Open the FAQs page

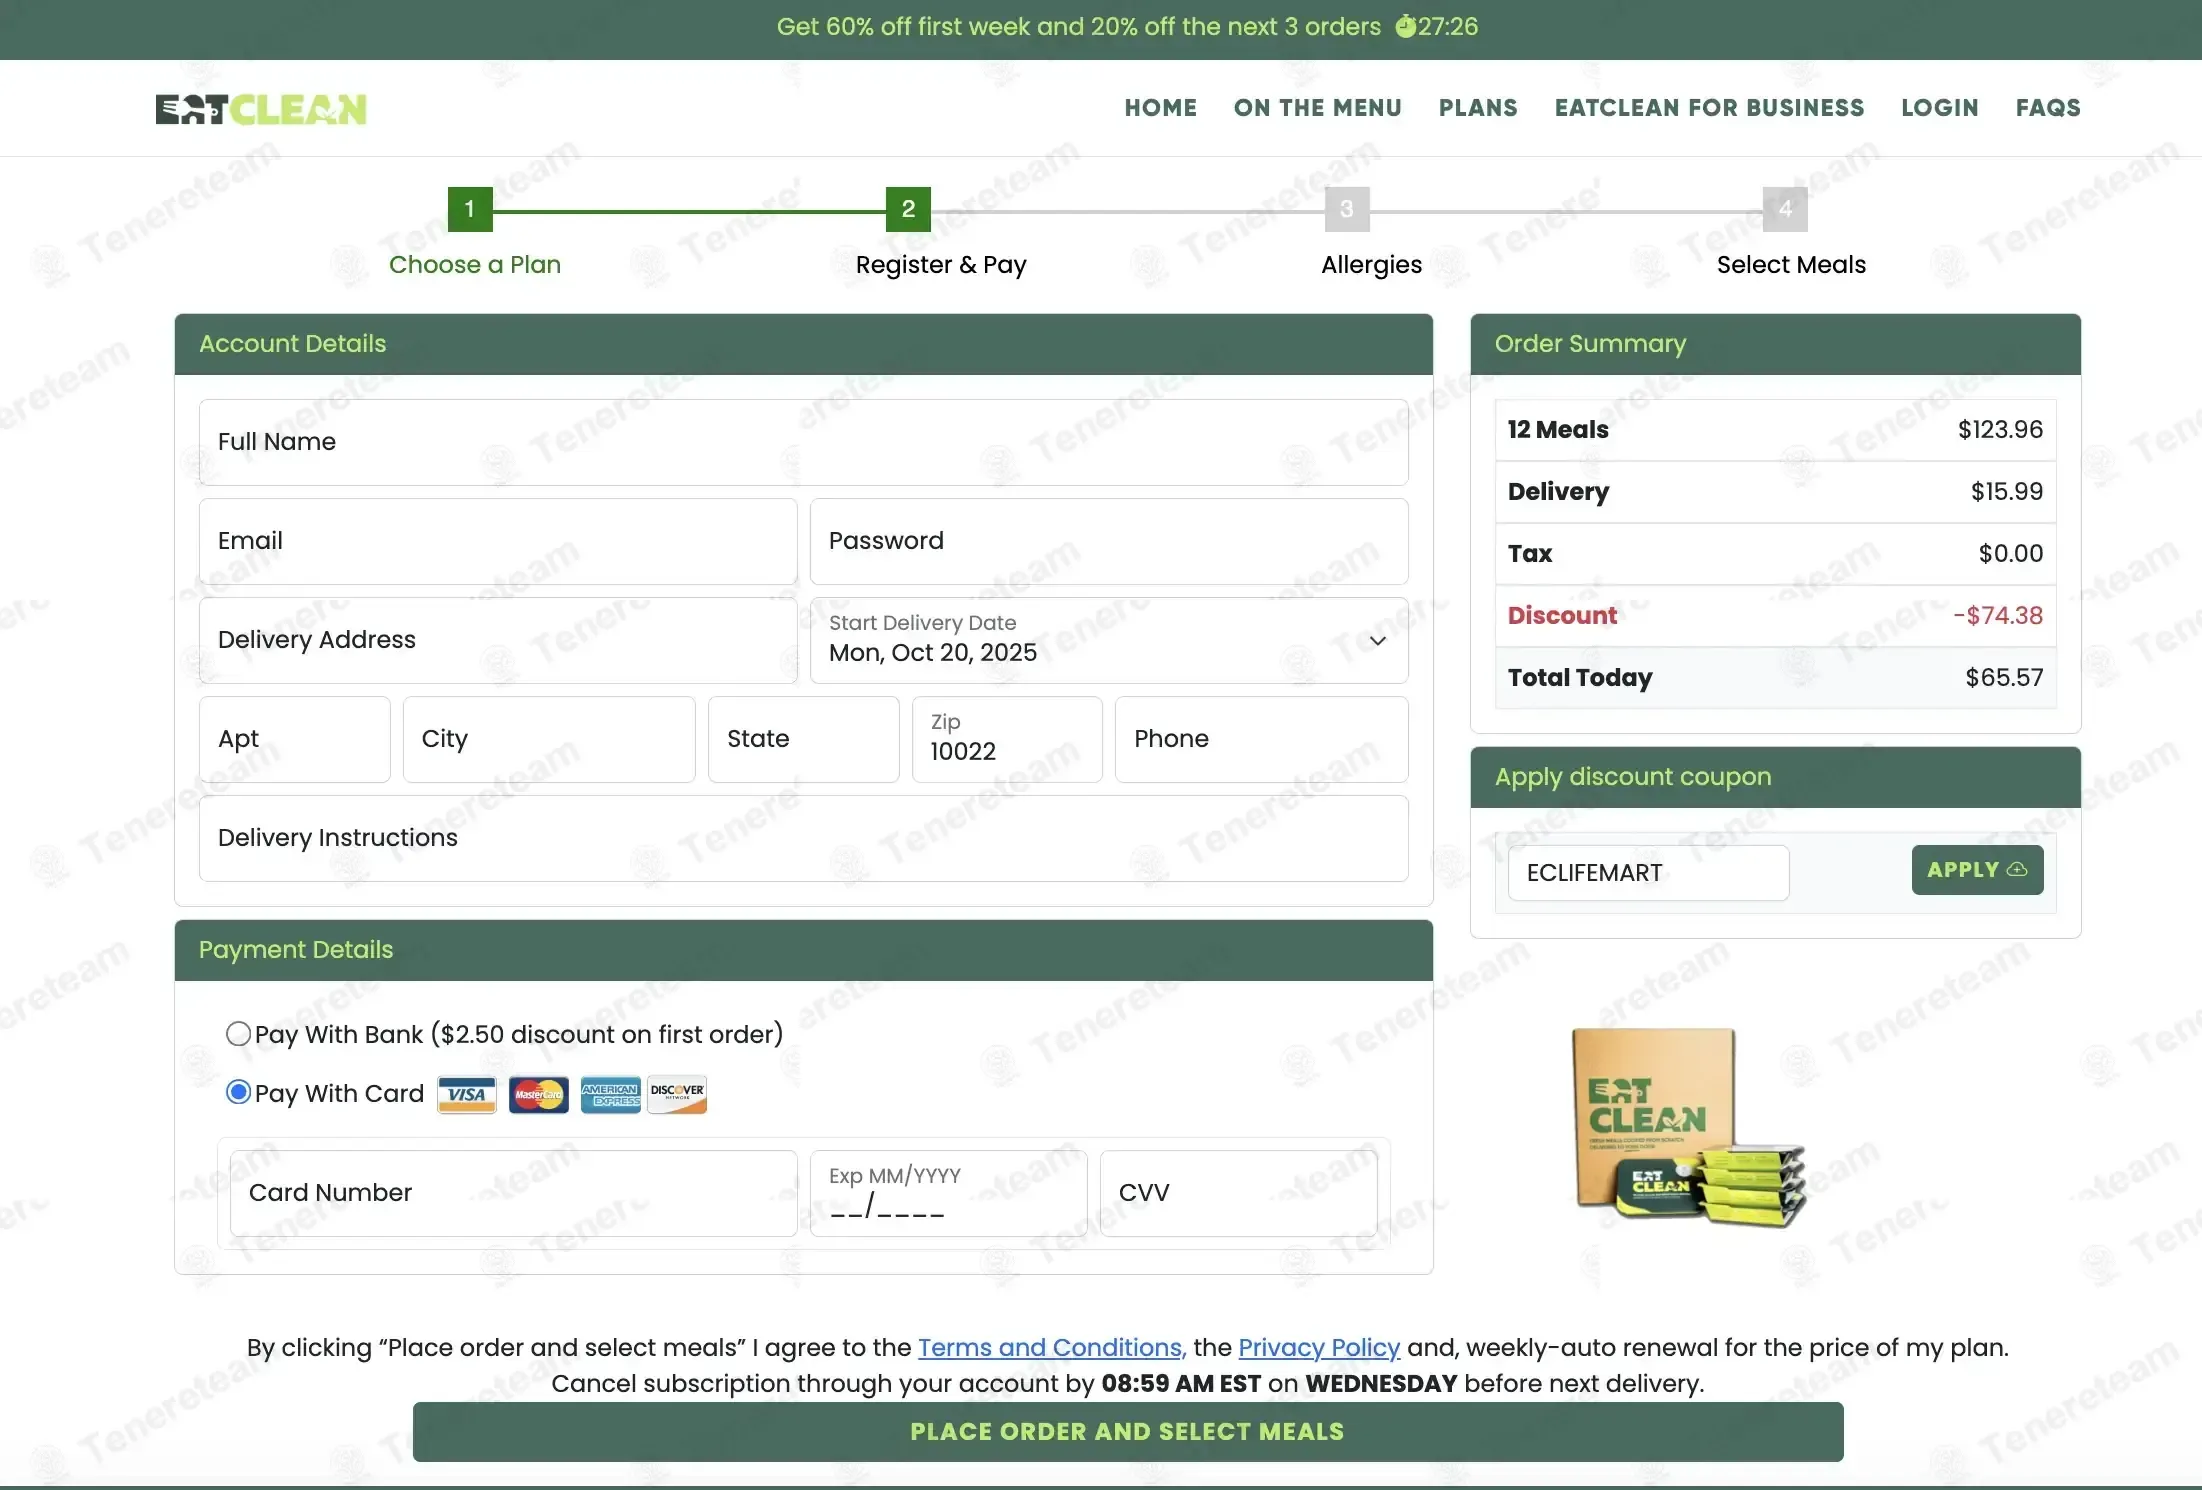click(2048, 108)
